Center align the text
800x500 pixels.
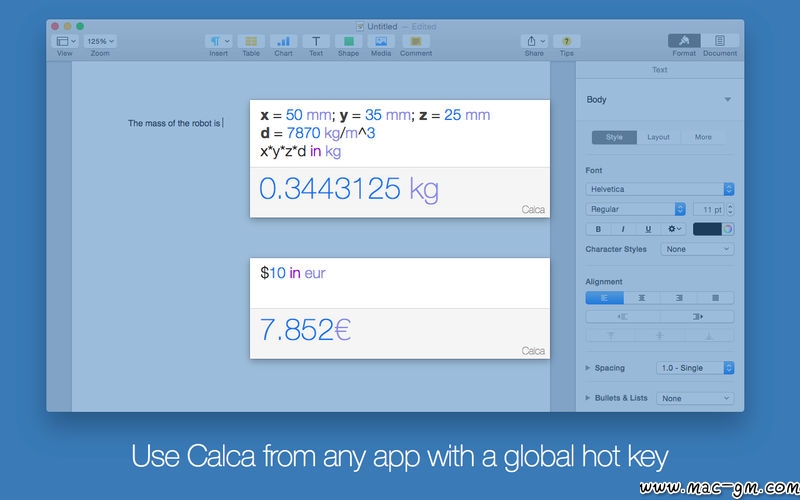pos(642,298)
